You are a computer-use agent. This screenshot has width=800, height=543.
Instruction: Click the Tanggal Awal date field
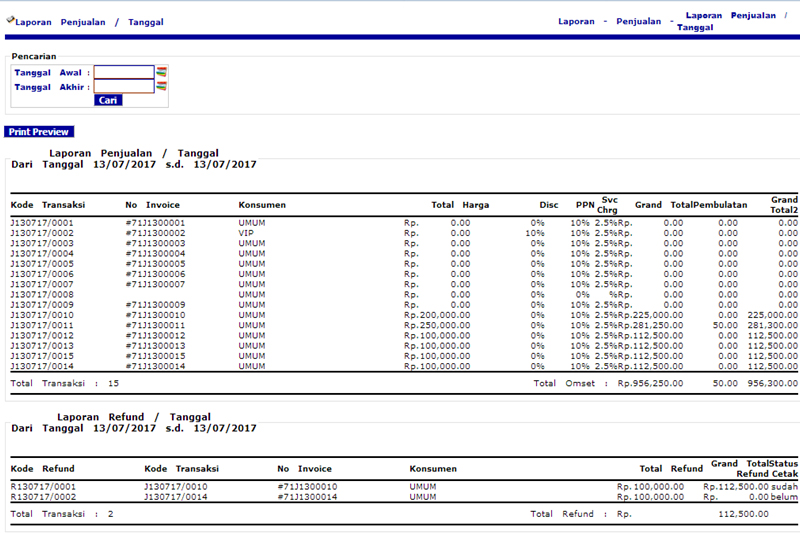coord(124,72)
